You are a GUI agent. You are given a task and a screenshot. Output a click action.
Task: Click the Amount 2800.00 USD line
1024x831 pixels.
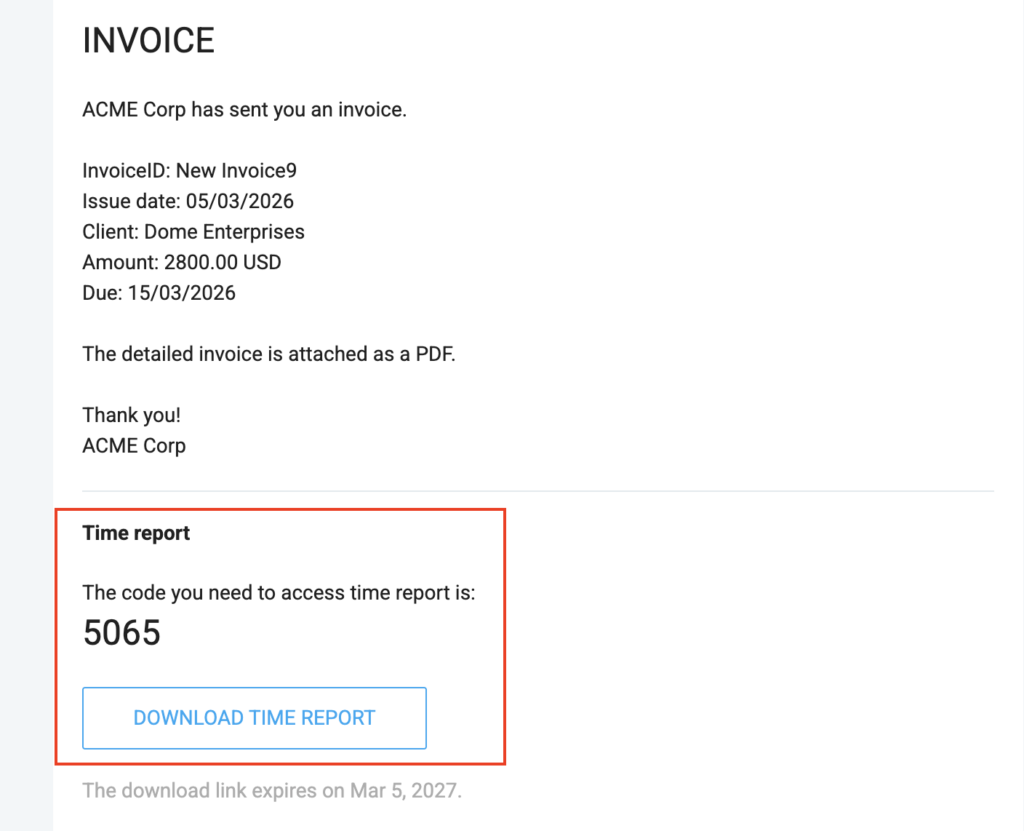pyautogui.click(x=181, y=263)
